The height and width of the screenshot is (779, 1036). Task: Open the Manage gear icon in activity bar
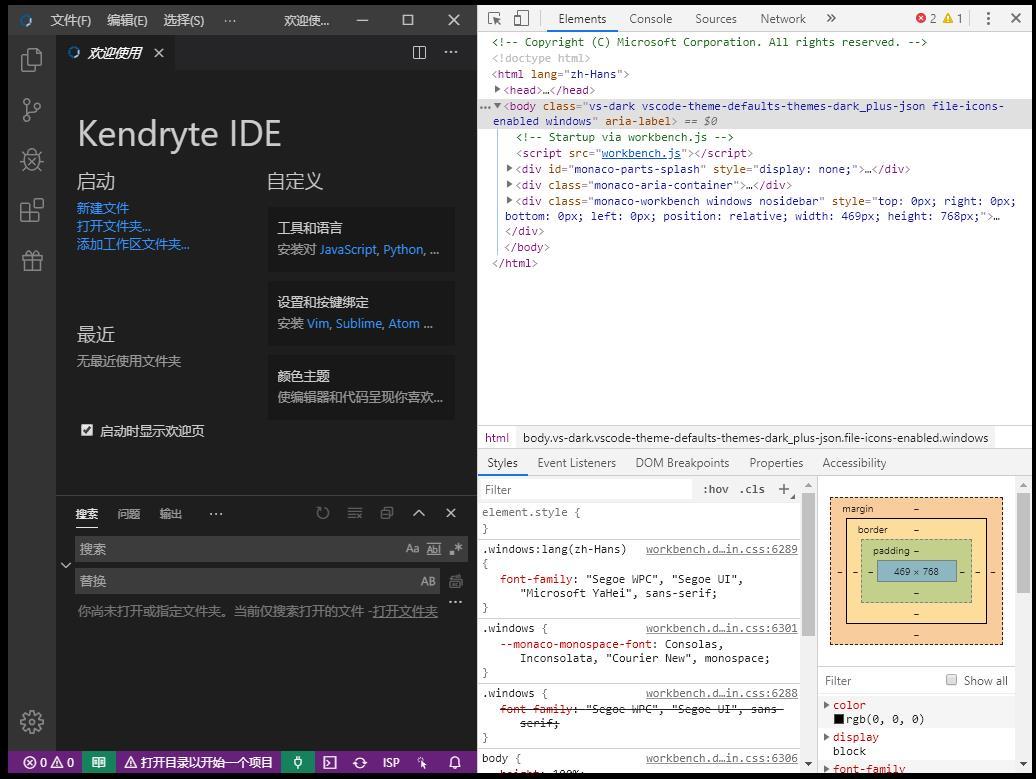coord(32,722)
